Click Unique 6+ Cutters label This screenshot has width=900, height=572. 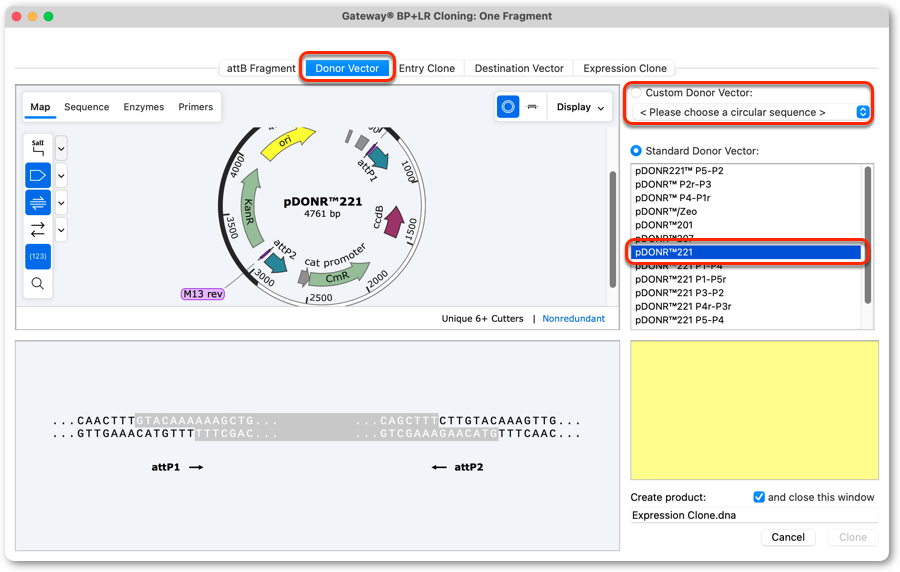click(482, 318)
